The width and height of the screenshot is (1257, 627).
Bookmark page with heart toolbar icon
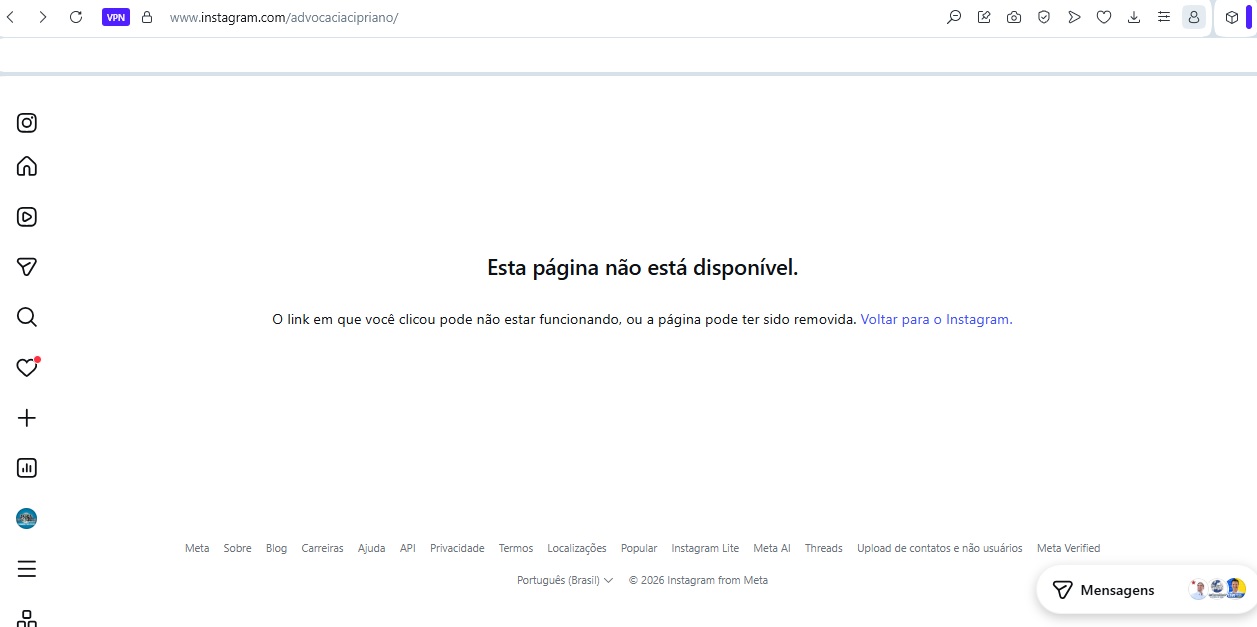coord(1104,17)
